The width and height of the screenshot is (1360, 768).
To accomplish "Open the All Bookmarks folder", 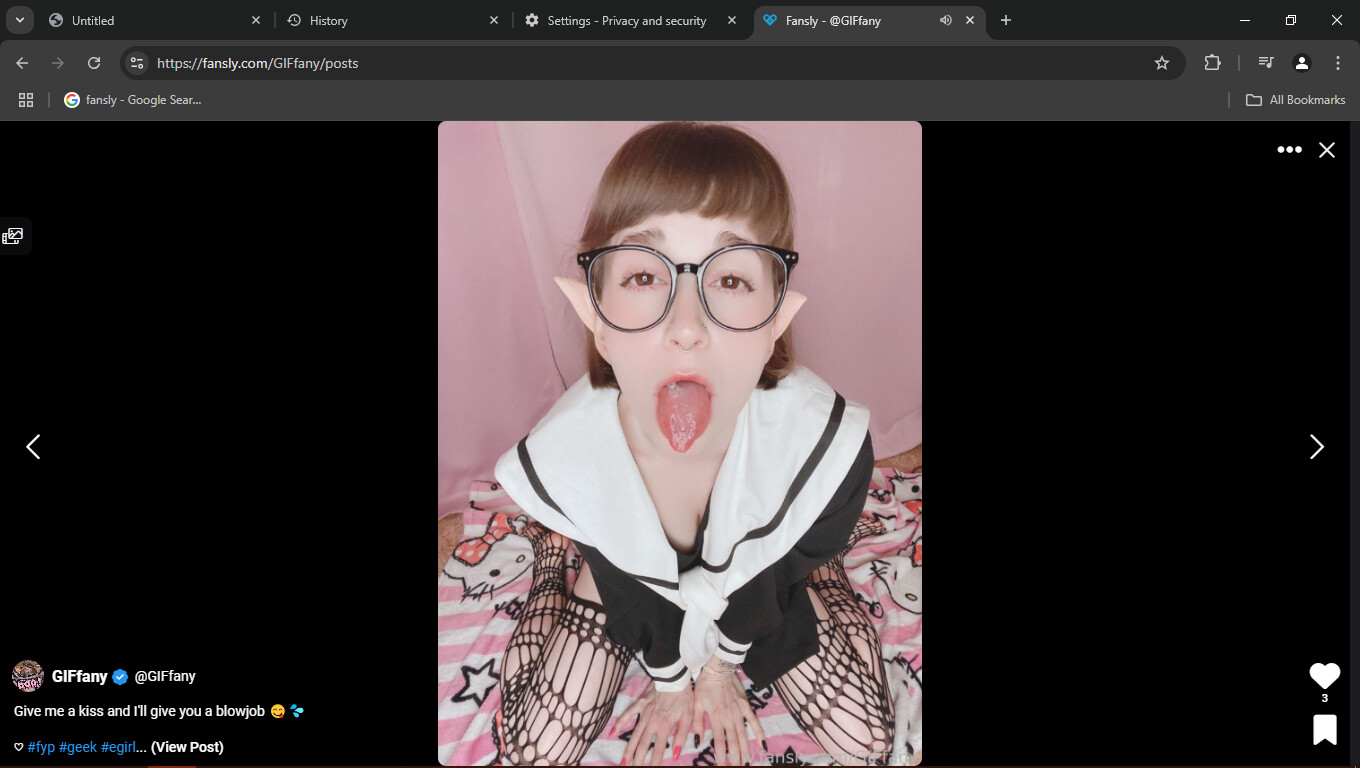I will (x=1295, y=100).
